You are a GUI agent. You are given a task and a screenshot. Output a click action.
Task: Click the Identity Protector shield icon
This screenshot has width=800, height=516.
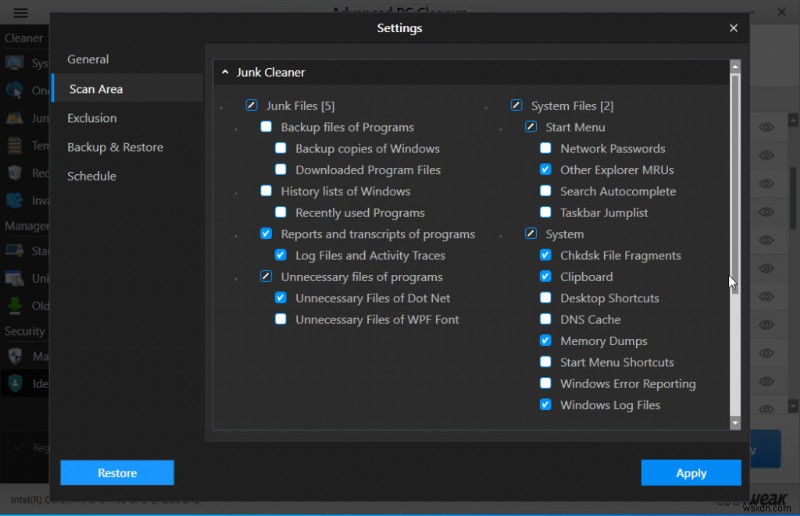click(15, 383)
